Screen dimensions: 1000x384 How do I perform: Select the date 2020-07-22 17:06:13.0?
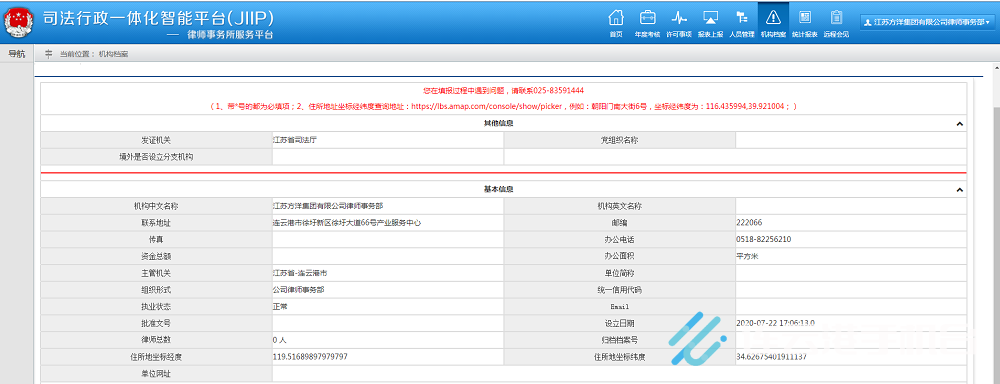point(776,322)
